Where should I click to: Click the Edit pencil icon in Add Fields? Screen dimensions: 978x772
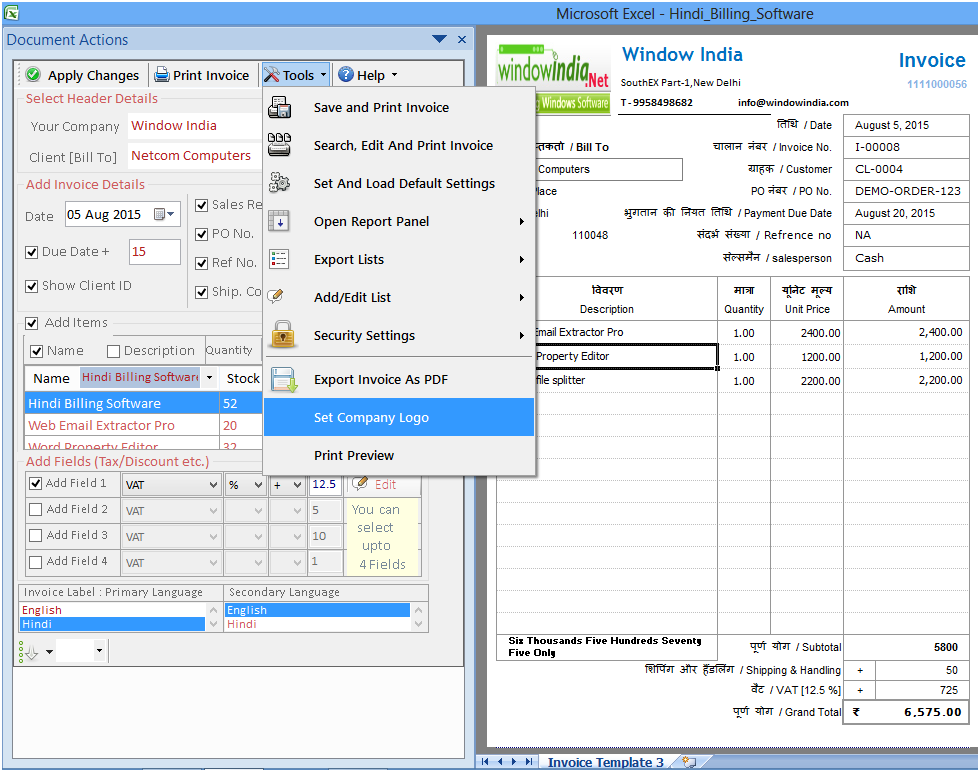point(359,484)
